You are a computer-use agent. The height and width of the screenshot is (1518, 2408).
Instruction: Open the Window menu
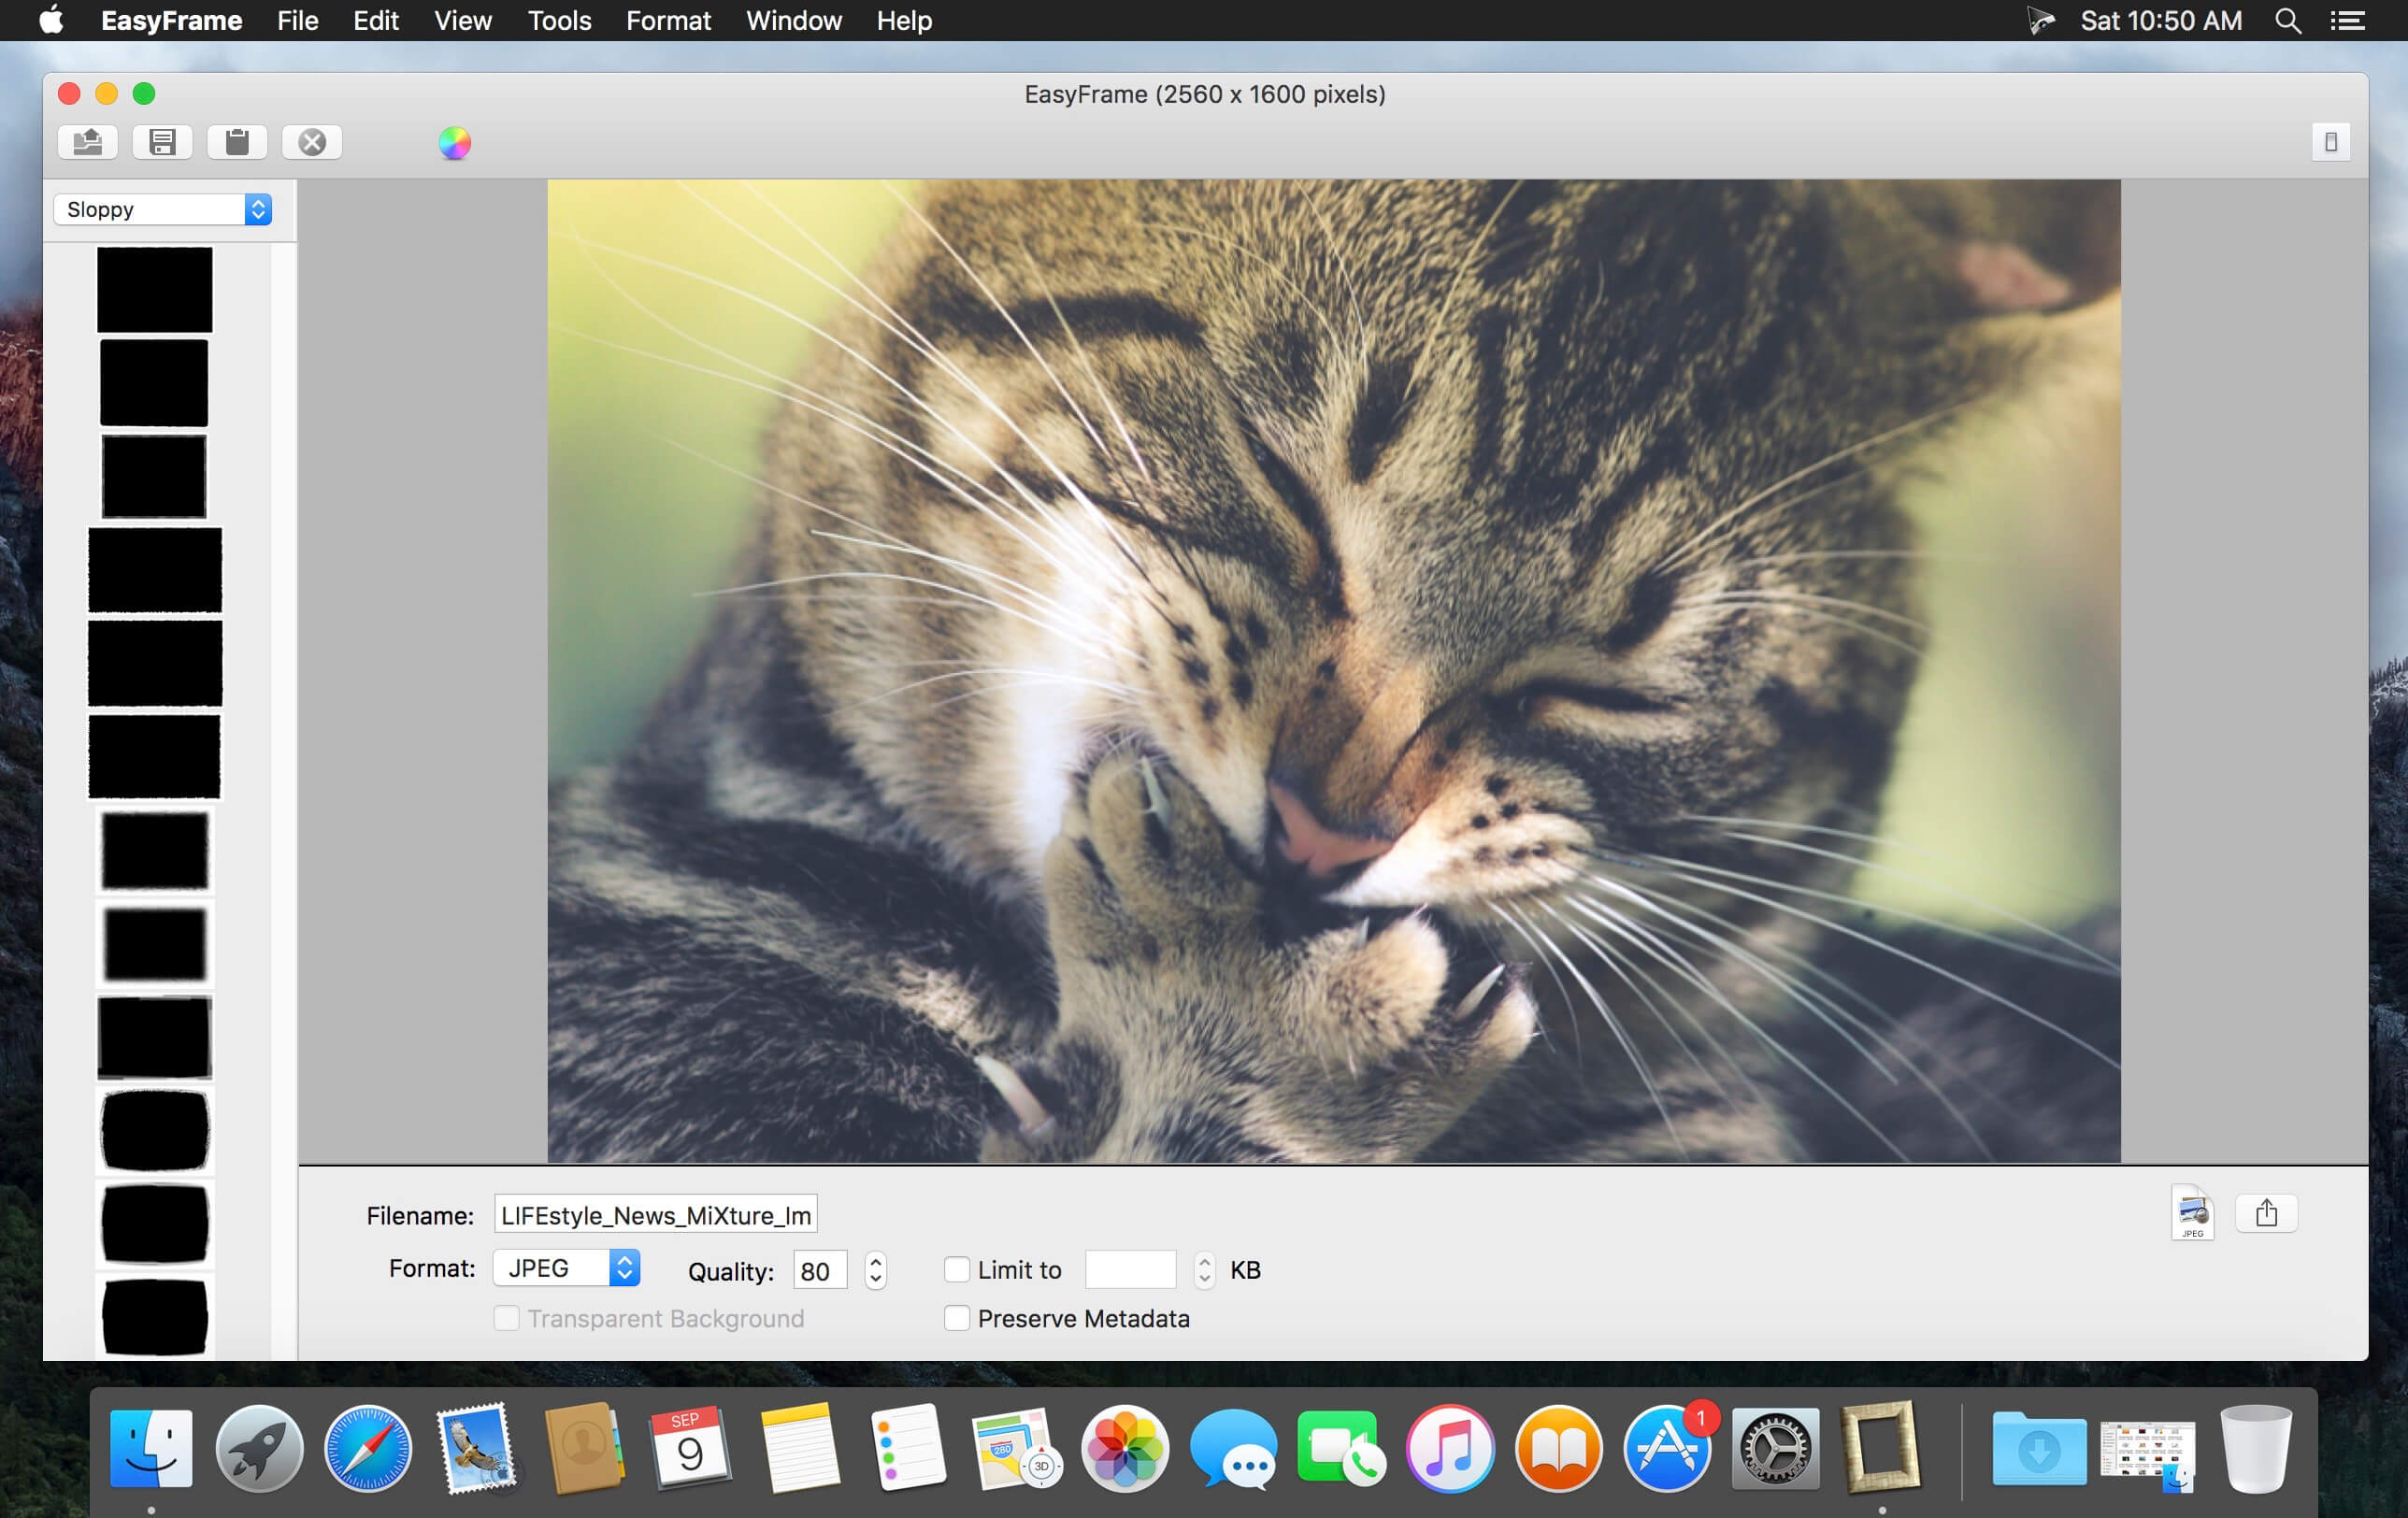click(794, 20)
